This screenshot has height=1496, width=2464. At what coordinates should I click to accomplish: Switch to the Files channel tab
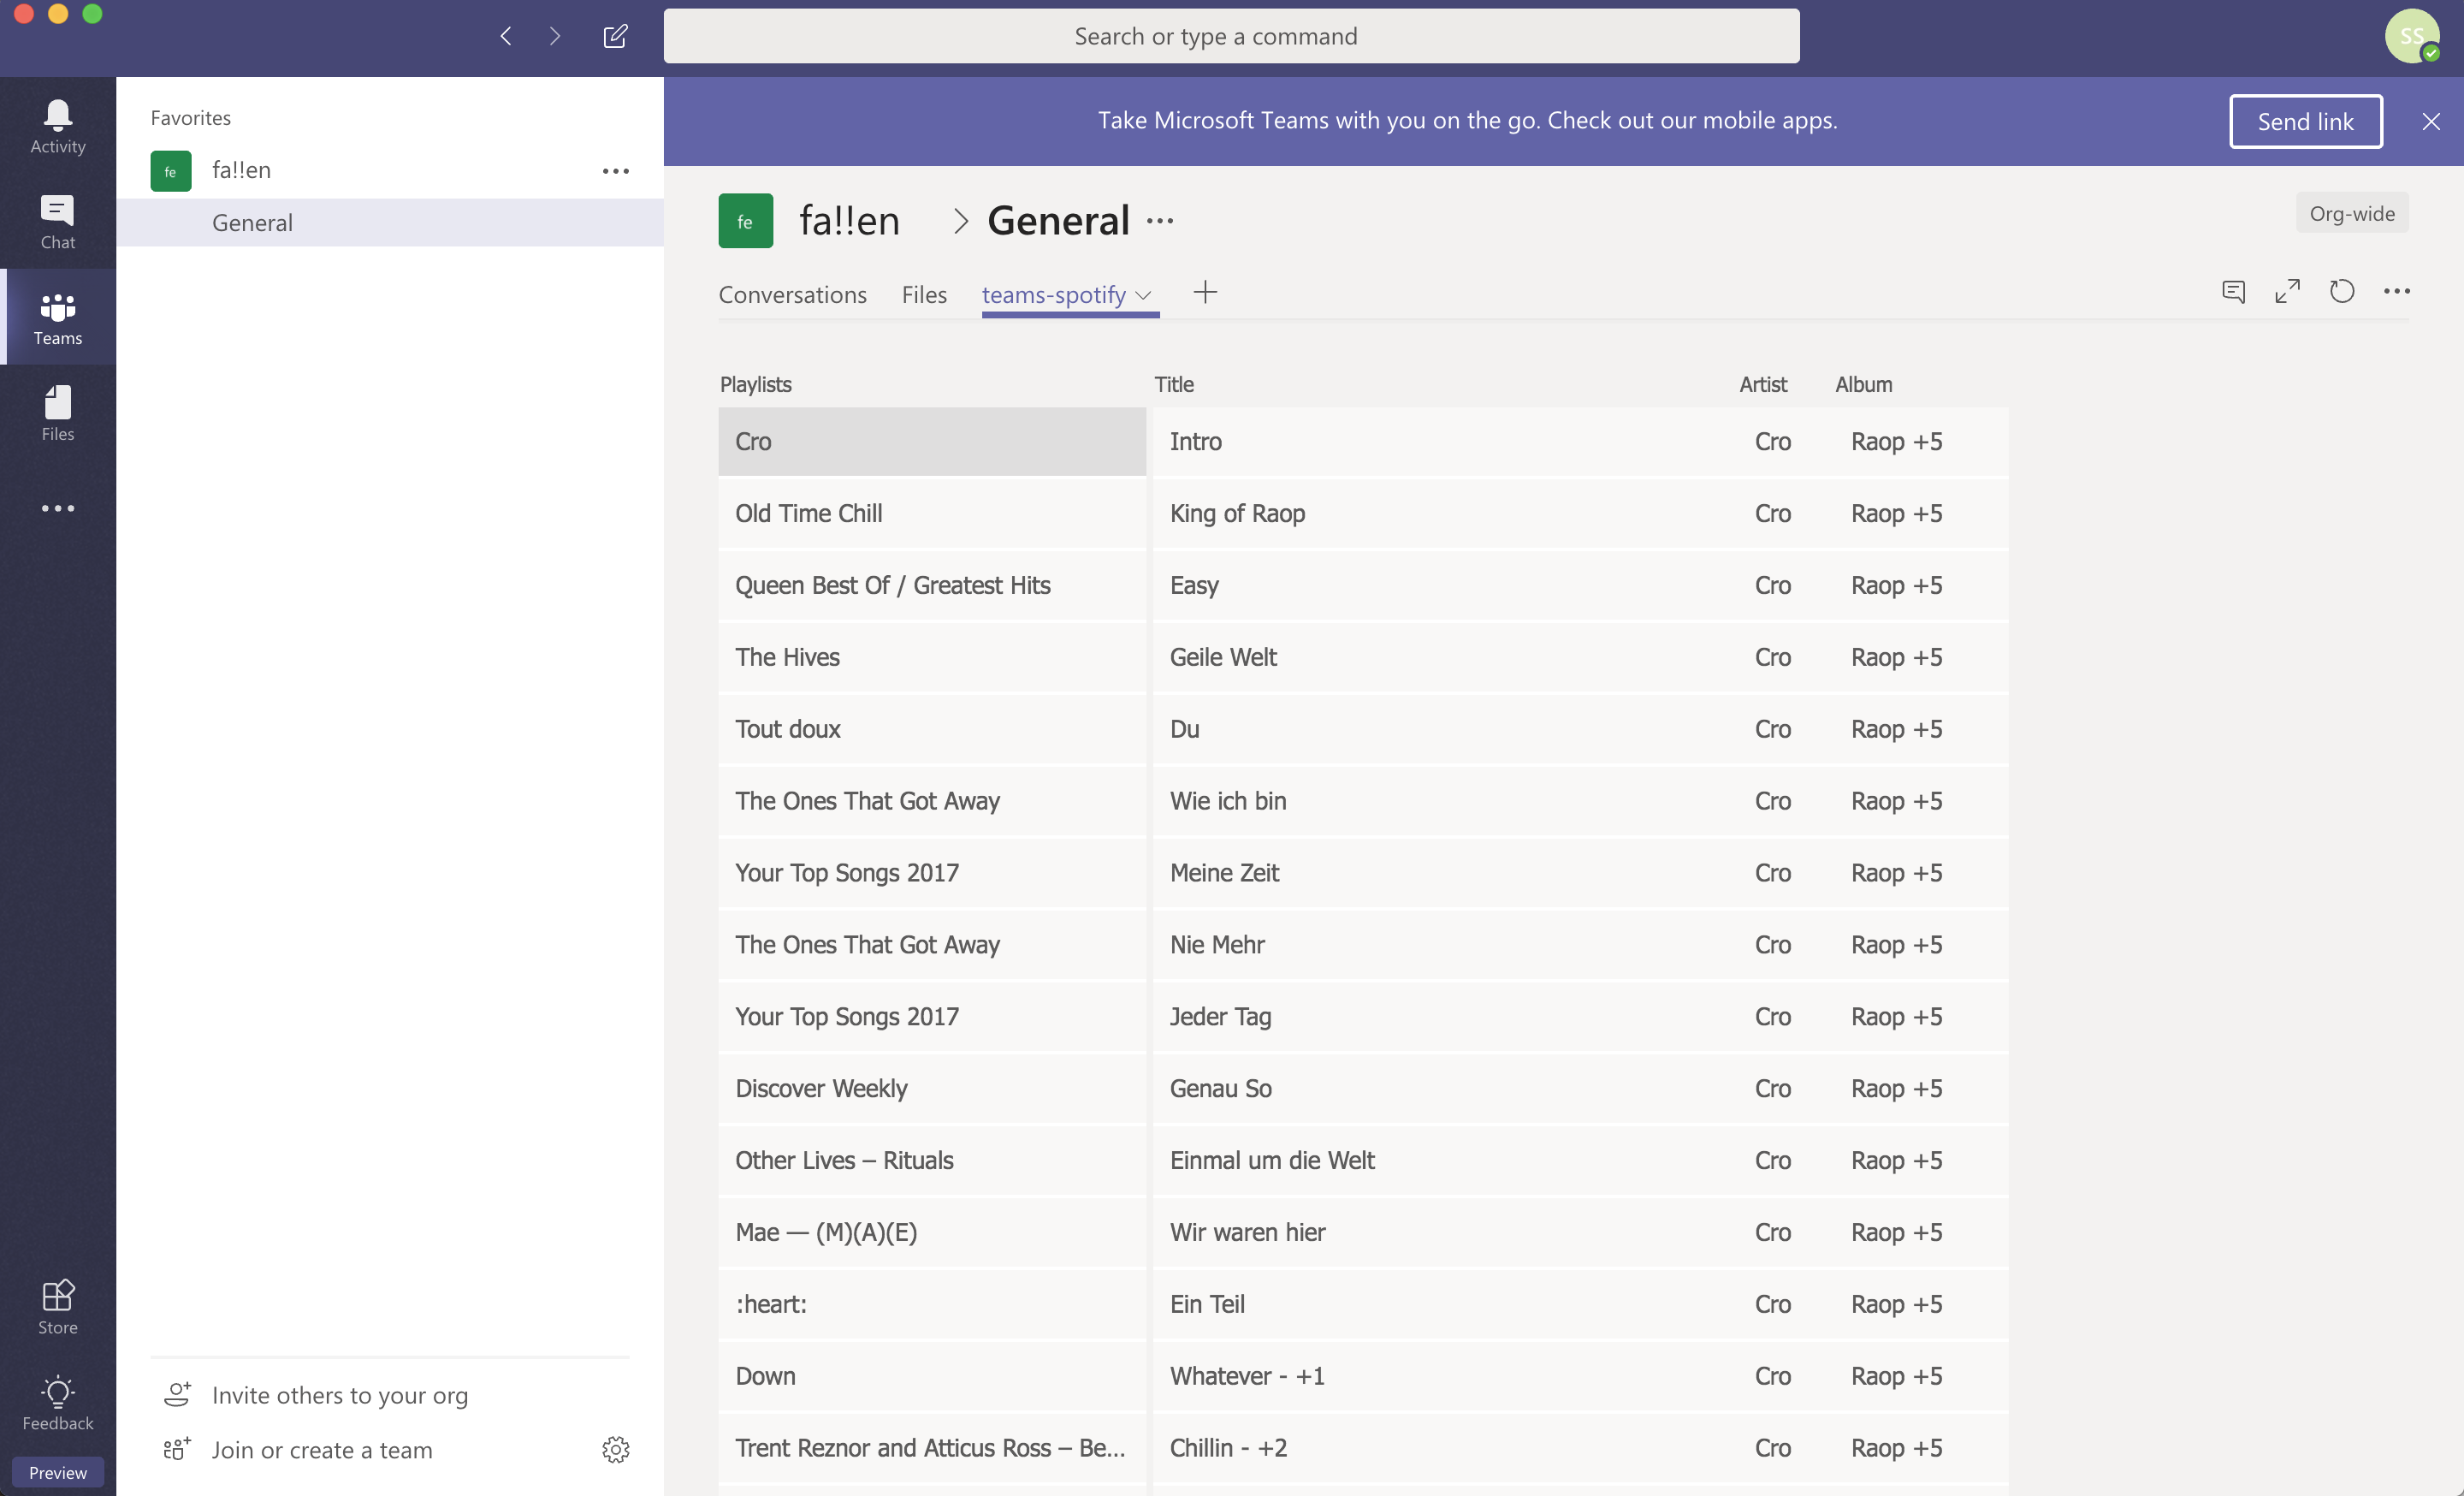point(923,295)
